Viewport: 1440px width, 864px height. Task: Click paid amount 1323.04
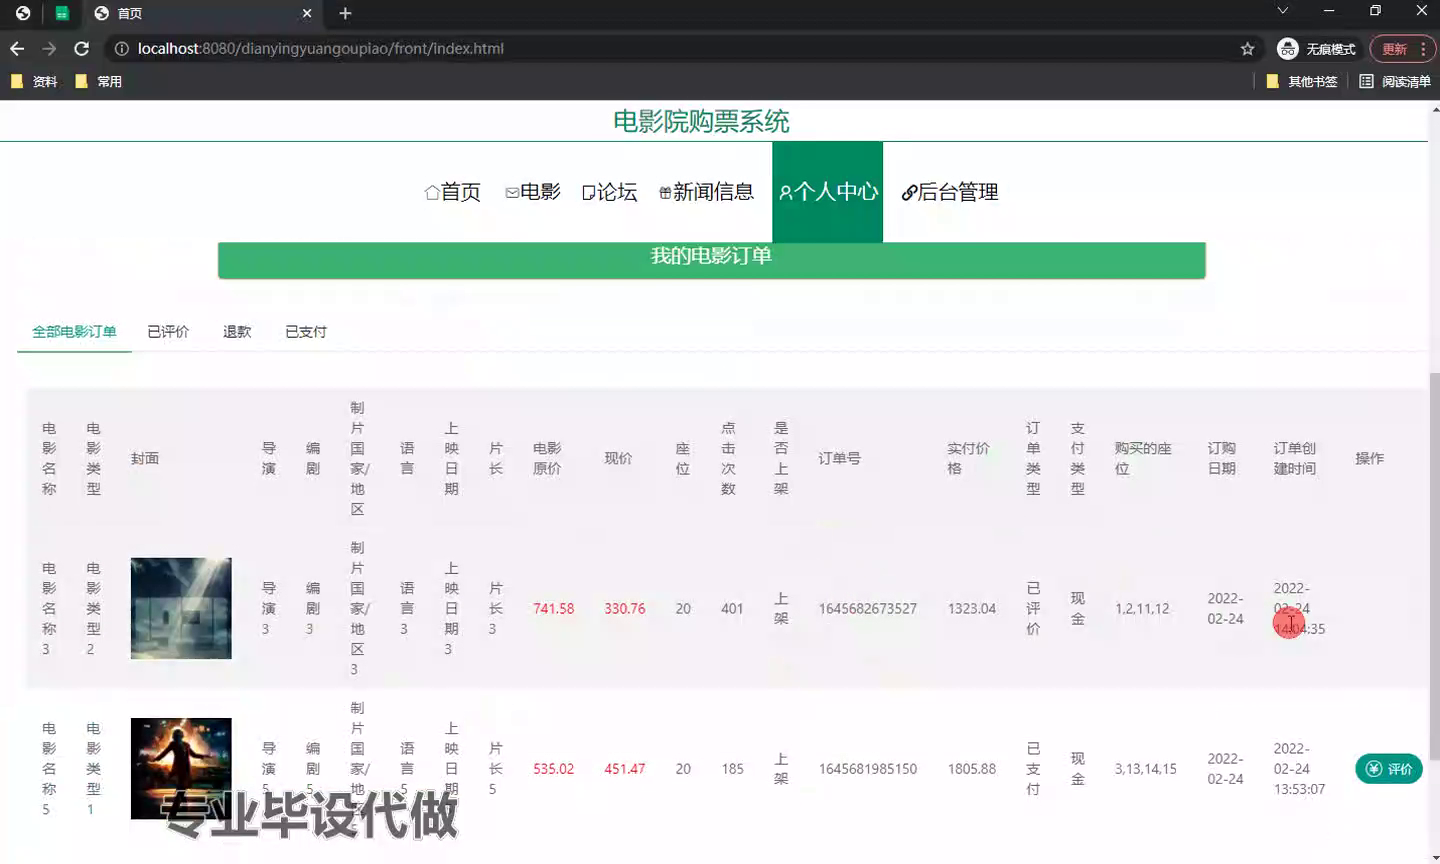[972, 609]
